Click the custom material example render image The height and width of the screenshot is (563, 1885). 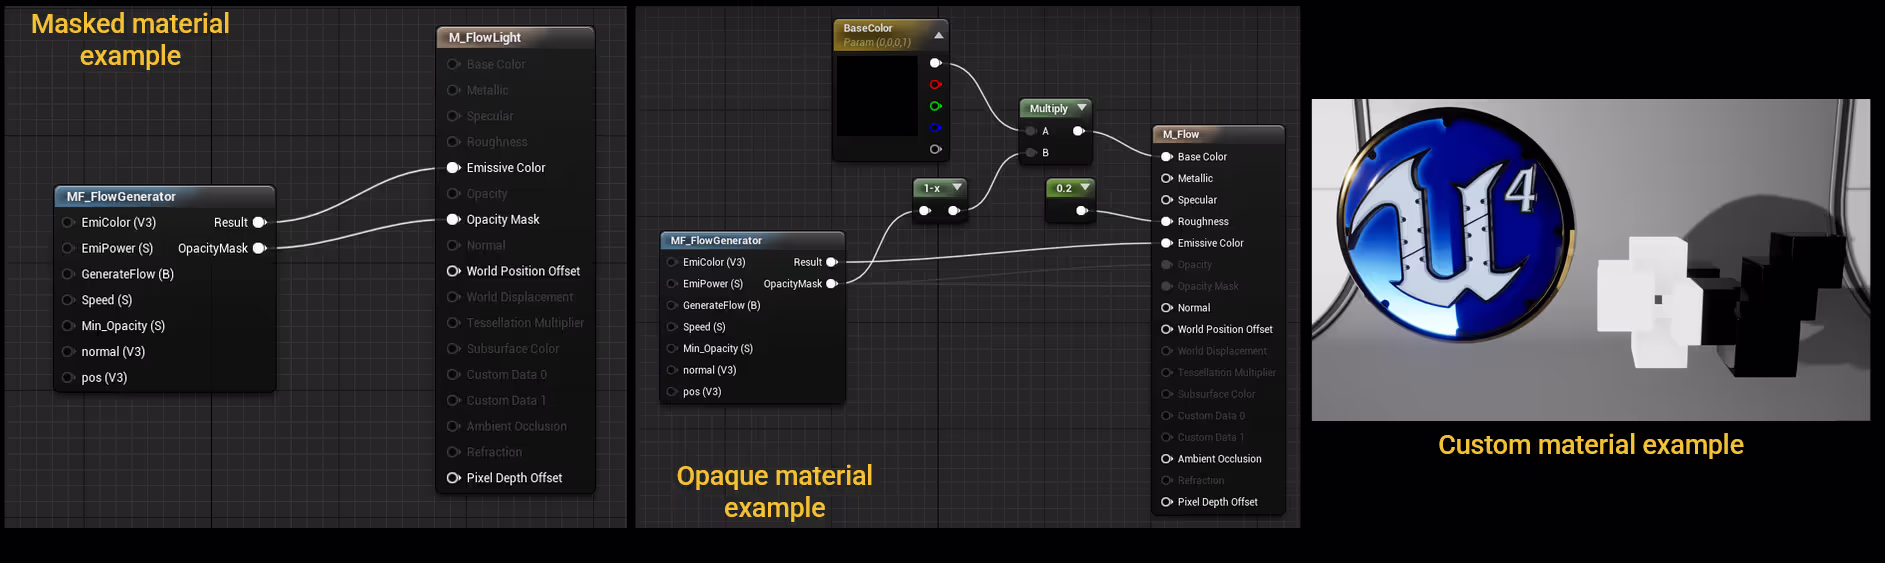point(1590,259)
